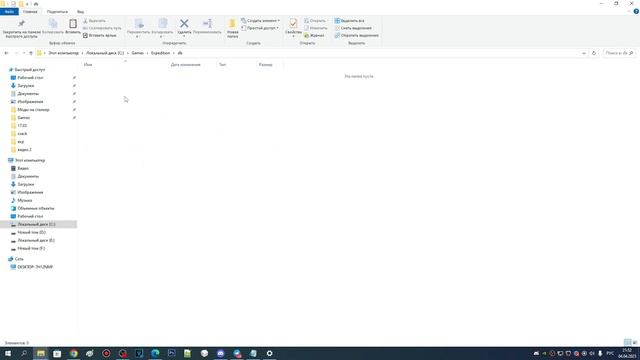640x360 pixels.
Task: Switch to details view icon in status bar
Action: [x=627, y=342]
